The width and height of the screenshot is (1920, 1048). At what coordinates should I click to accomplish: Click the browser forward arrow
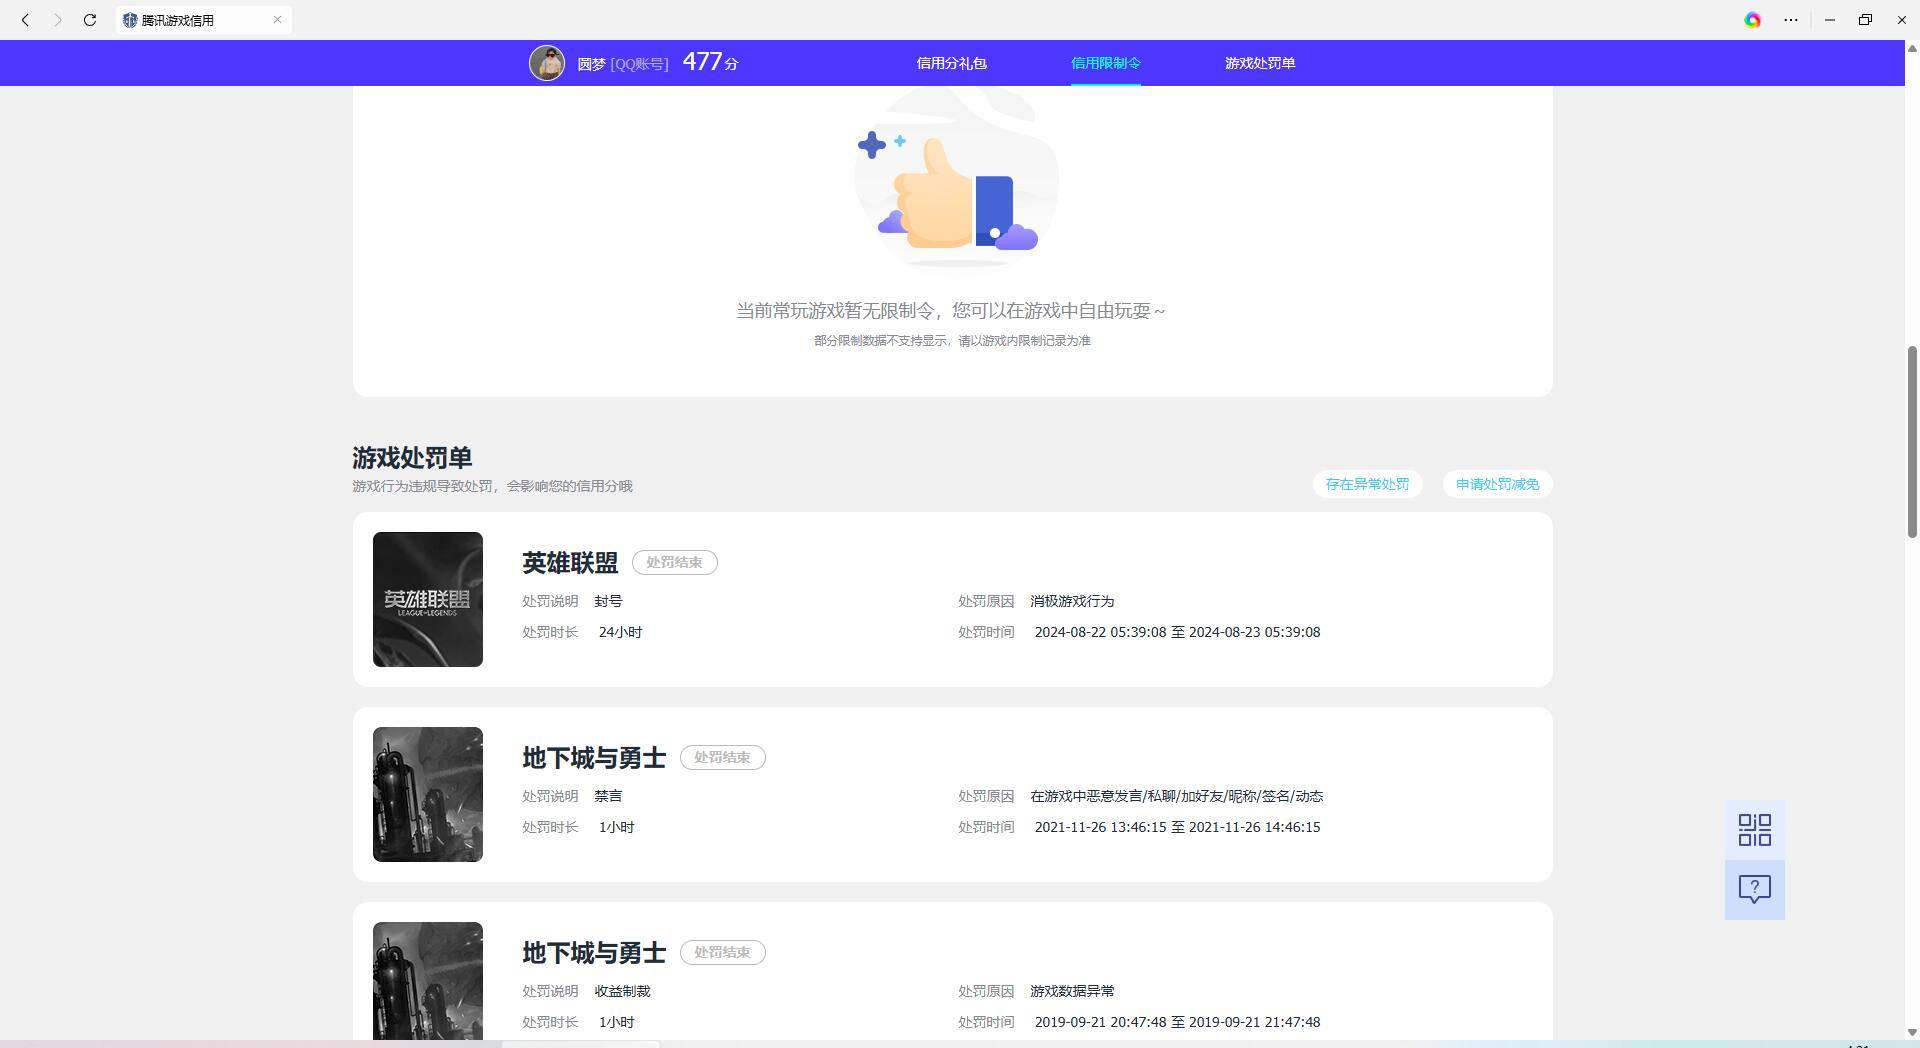pos(58,20)
